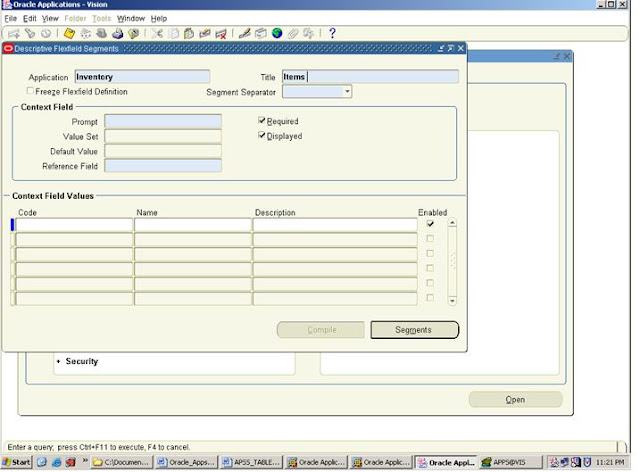
Task: Open the Folder menu
Action: (x=75, y=18)
